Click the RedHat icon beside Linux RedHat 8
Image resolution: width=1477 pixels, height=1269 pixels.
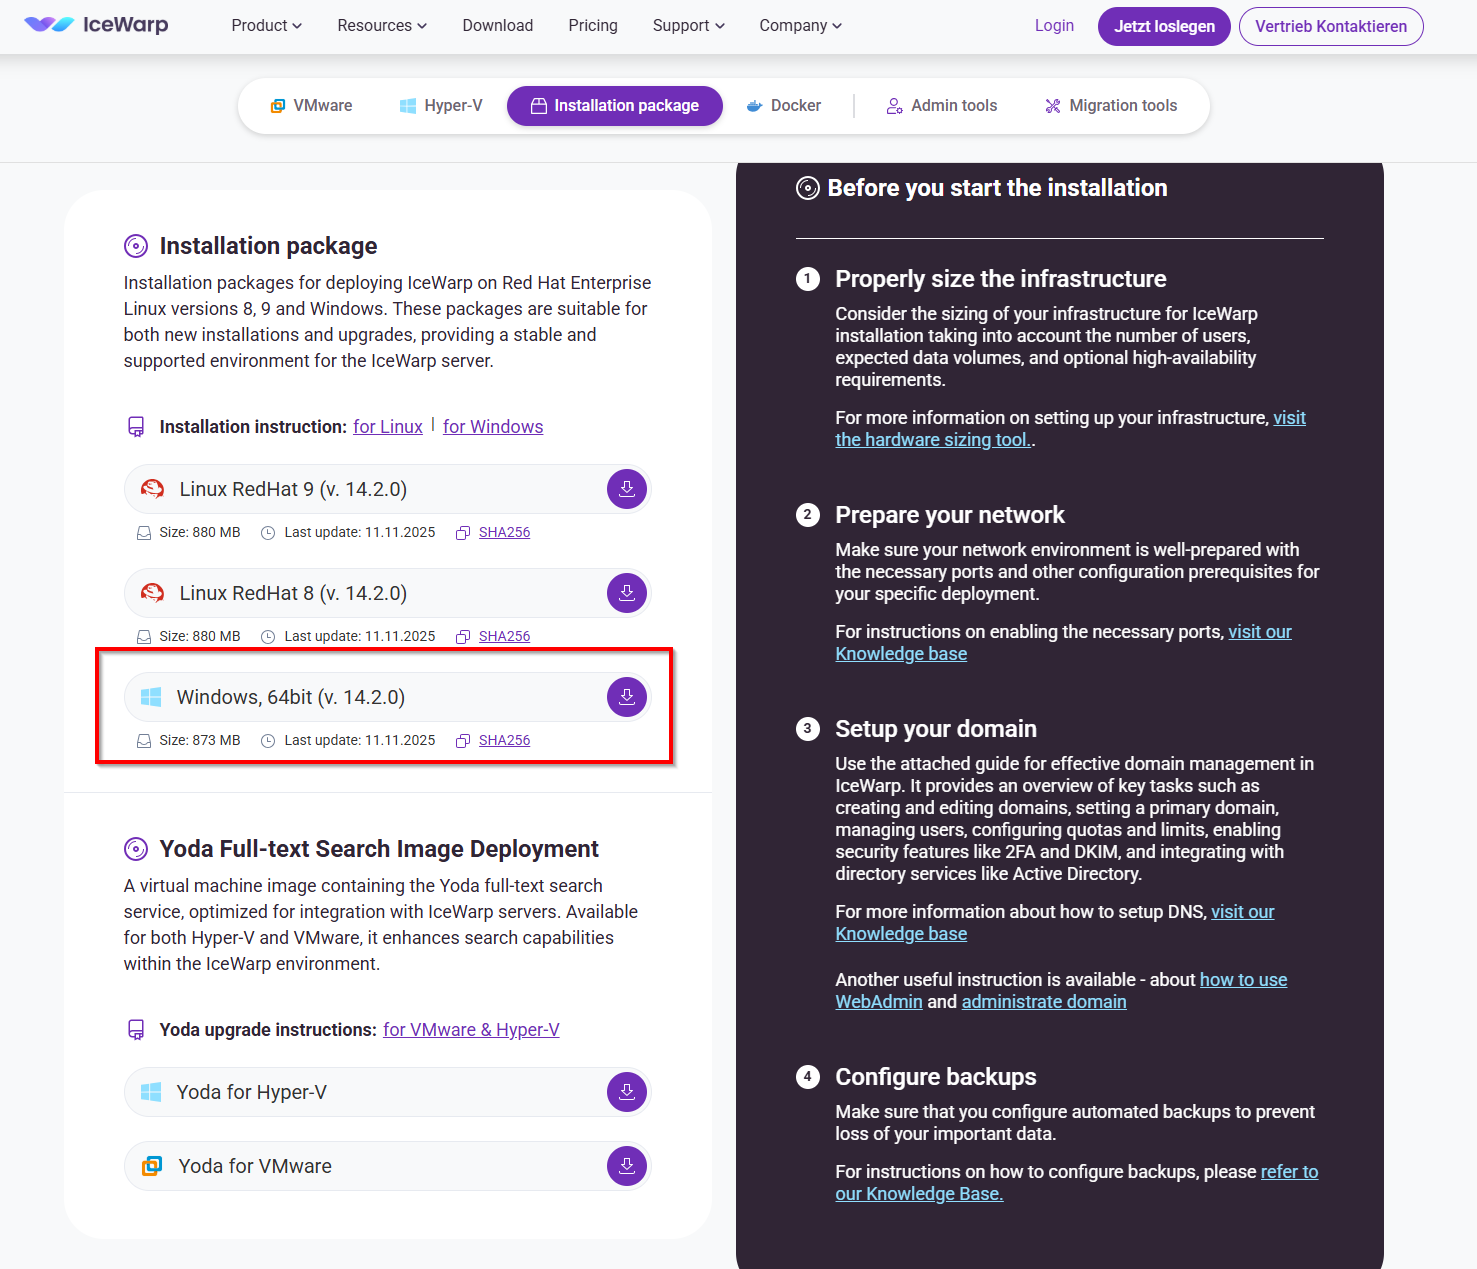[x=152, y=593]
